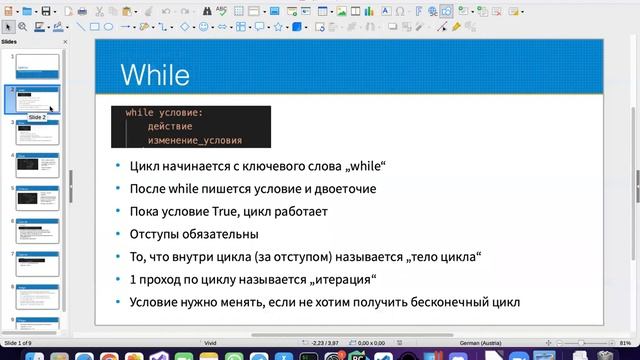This screenshot has width=640, height=360.
Task: Select slide 6 thumbnail in Slides panel
Action: pyautogui.click(x=37, y=231)
